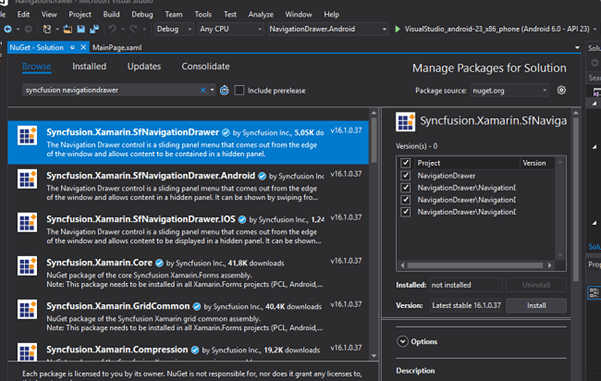Click the Navigate Backward toolbar icon

click(x=7, y=29)
